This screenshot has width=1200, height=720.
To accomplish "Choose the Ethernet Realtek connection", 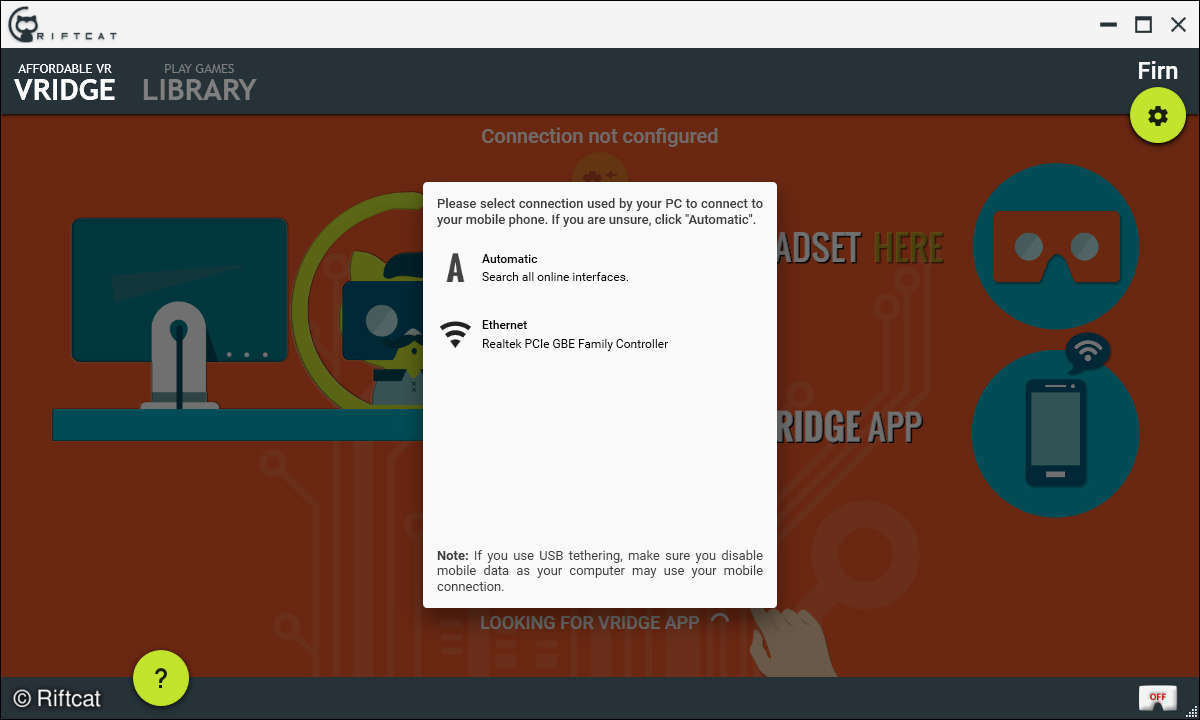I will (x=600, y=334).
